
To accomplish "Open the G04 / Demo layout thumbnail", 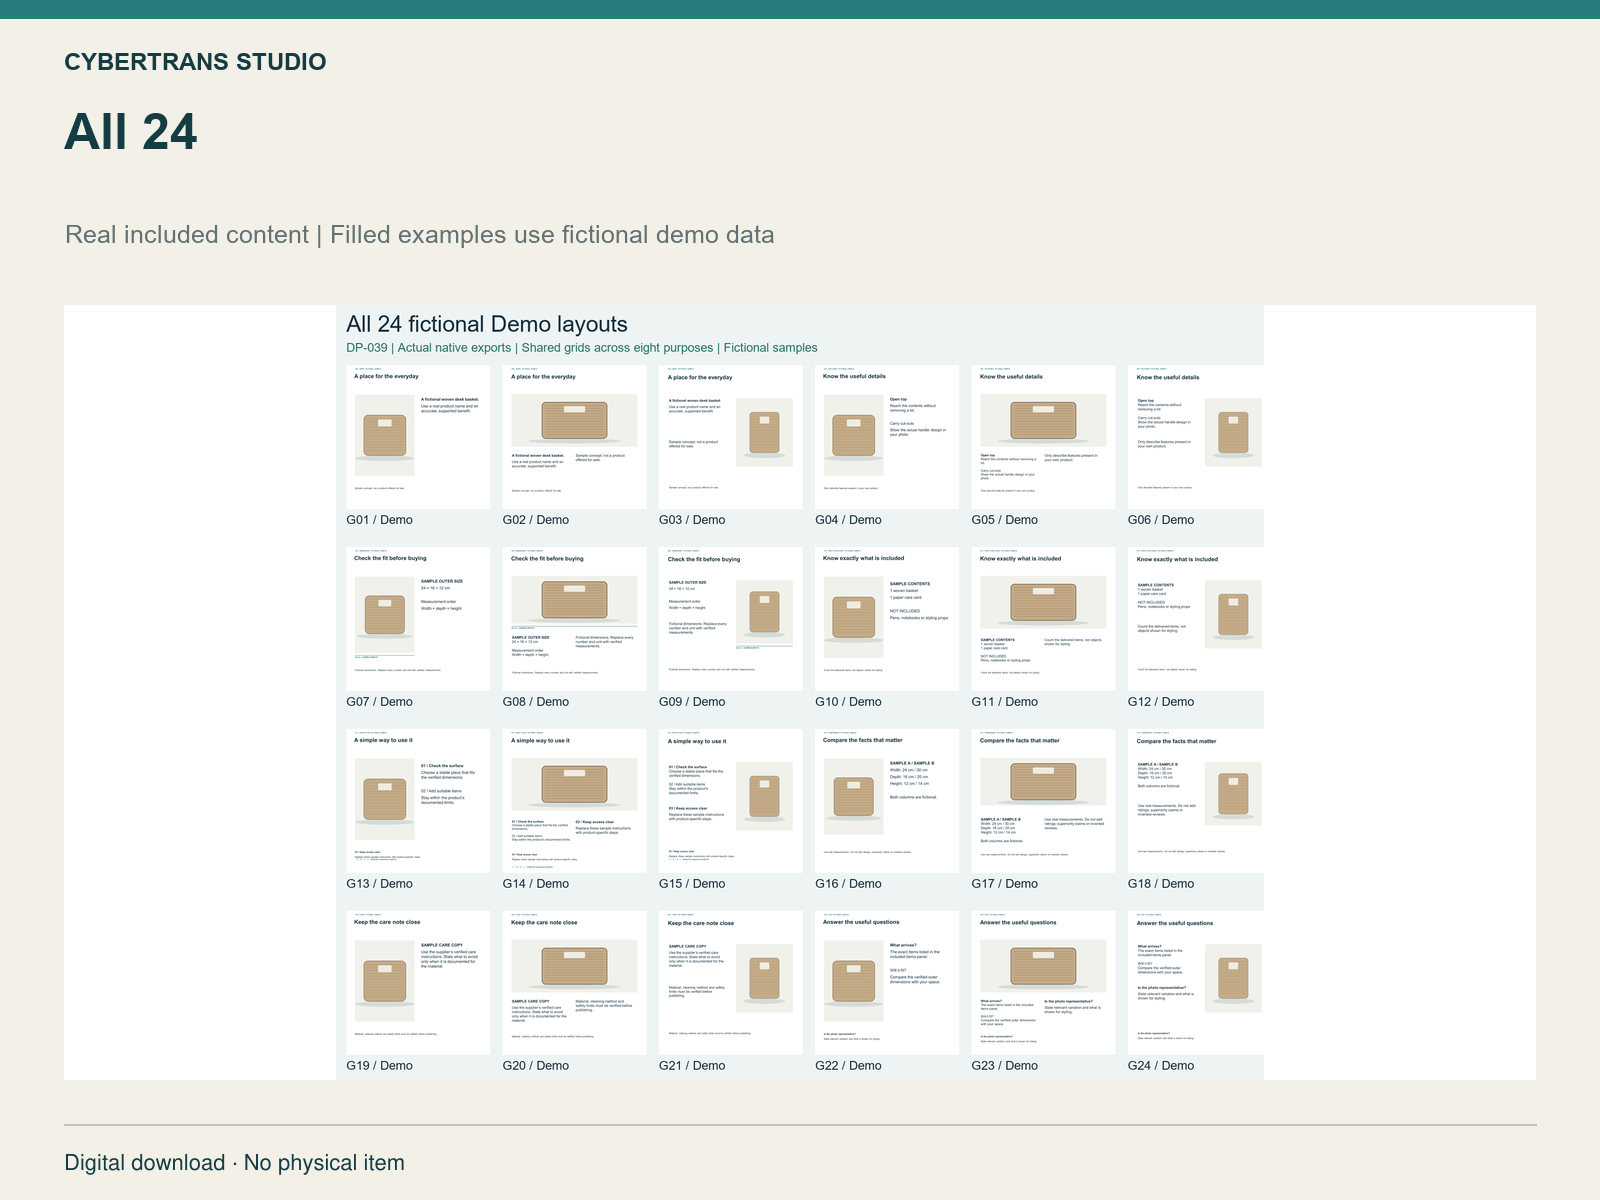I will point(887,437).
